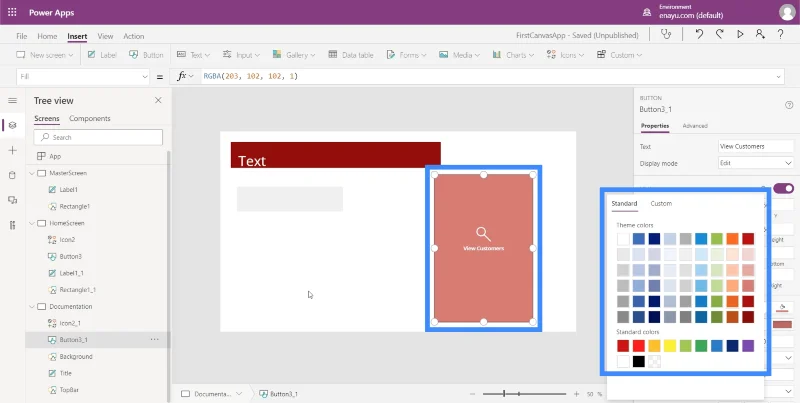Screen dimensions: 800x403
Task: Open the app launcher waffle icon
Action: click(12, 12)
